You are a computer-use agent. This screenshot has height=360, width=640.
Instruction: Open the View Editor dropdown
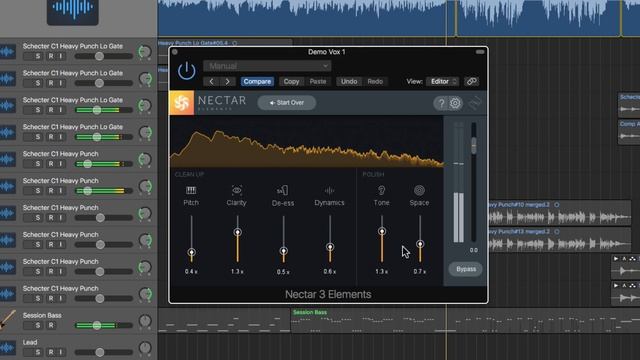click(443, 81)
